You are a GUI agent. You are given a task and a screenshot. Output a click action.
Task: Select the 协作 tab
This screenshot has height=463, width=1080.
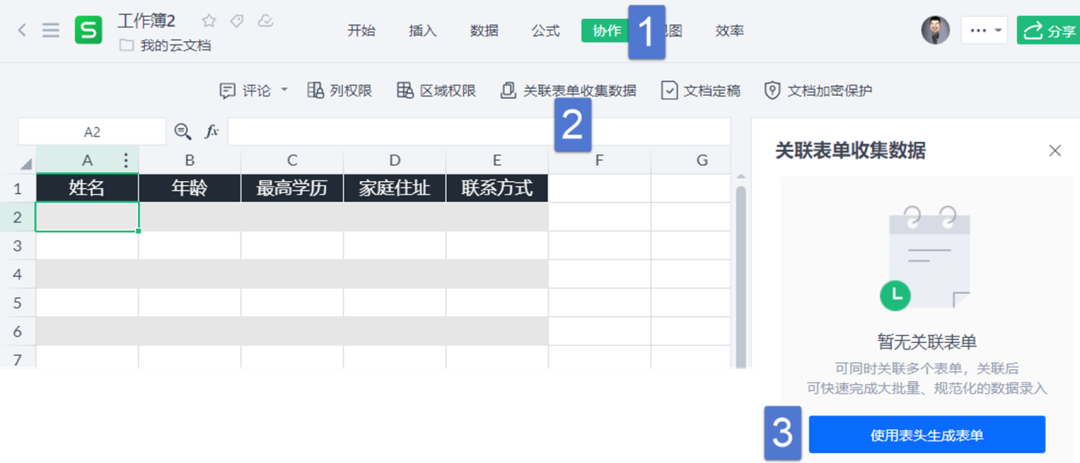coord(606,30)
